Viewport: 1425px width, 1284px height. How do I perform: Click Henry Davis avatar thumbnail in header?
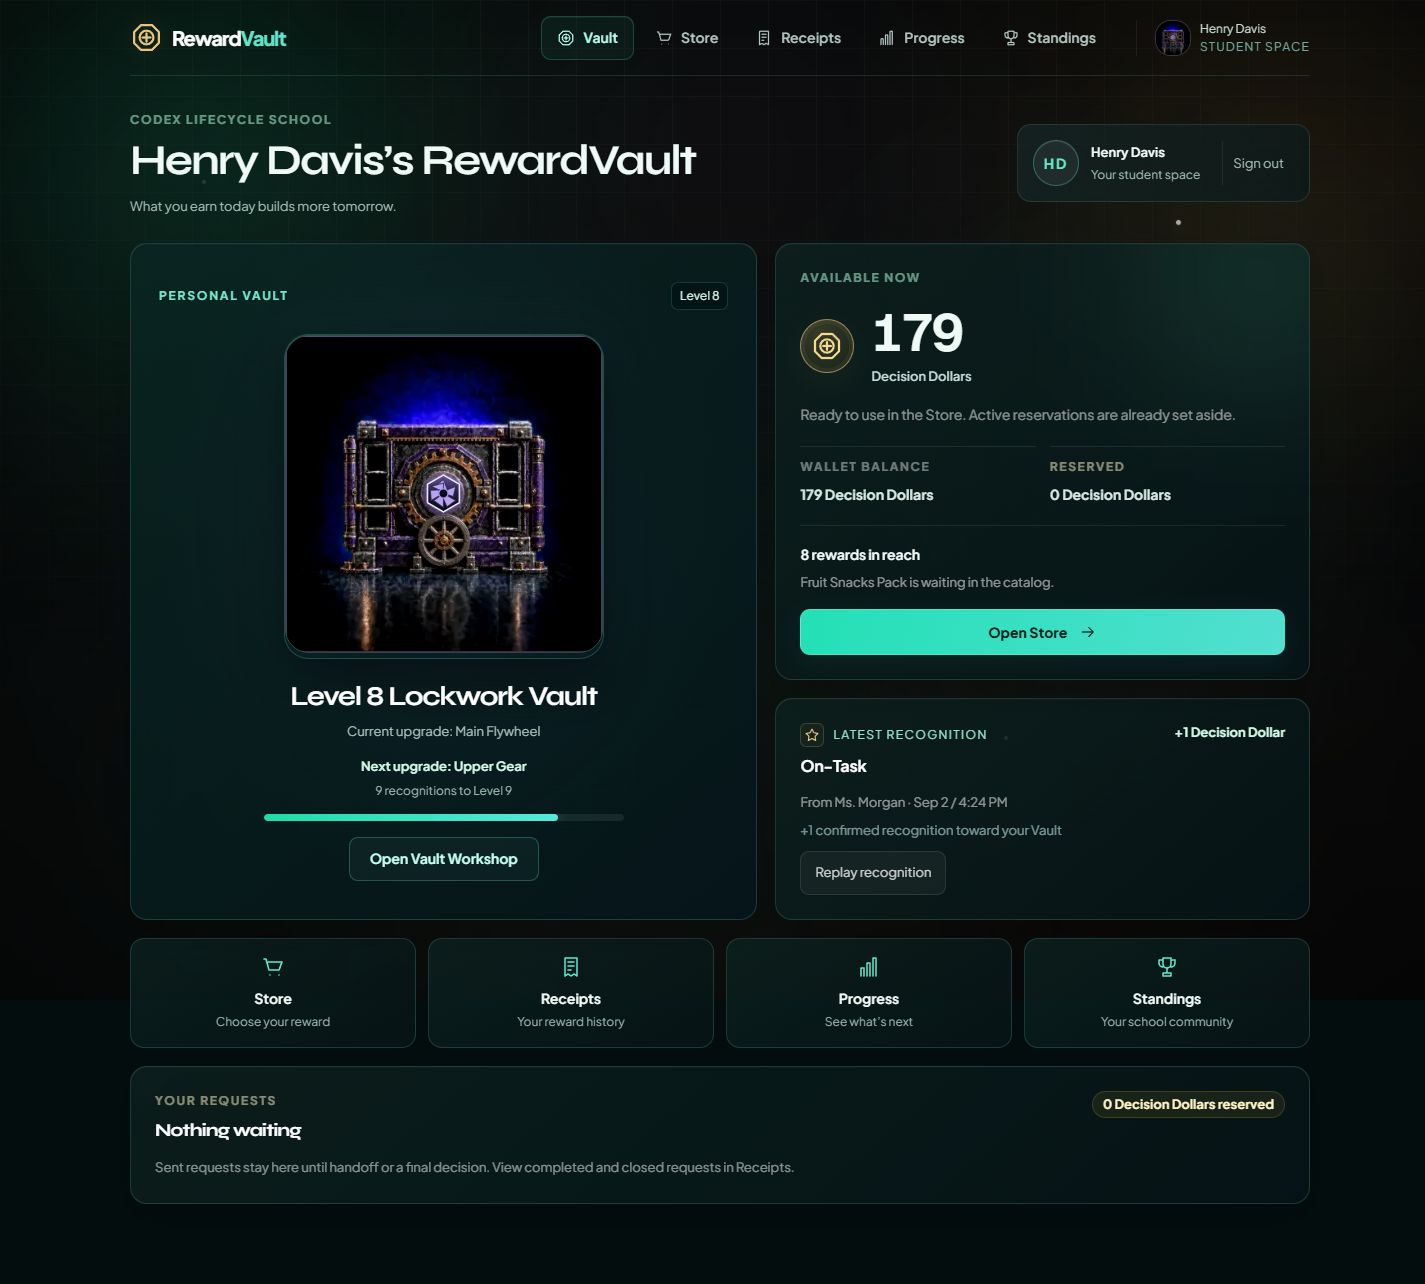(1173, 38)
